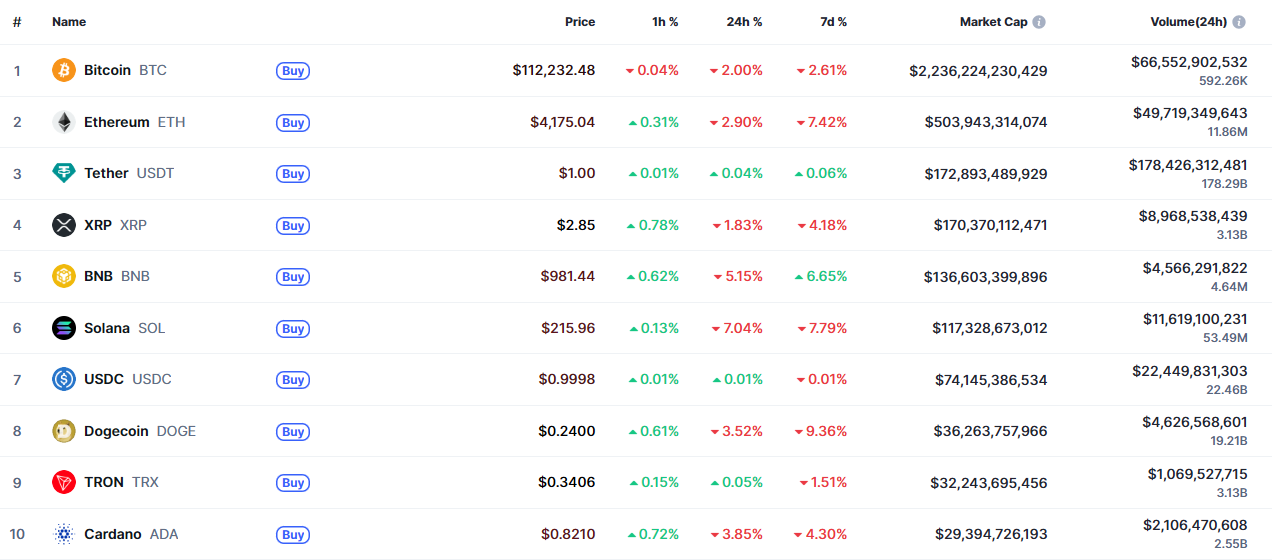The width and height of the screenshot is (1272, 560).
Task: Click the Tether logo icon
Action: click(x=64, y=173)
